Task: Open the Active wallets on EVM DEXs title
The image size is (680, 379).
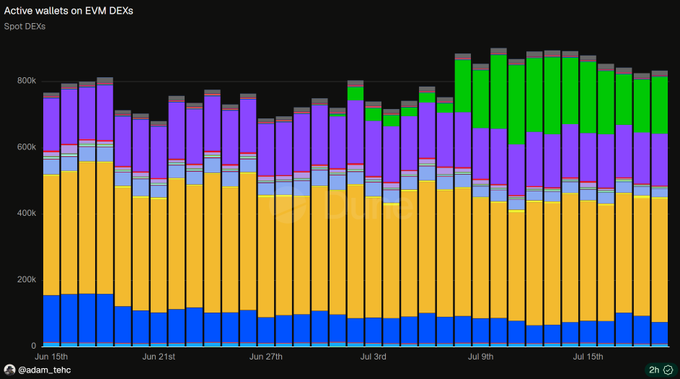Action: [69, 11]
